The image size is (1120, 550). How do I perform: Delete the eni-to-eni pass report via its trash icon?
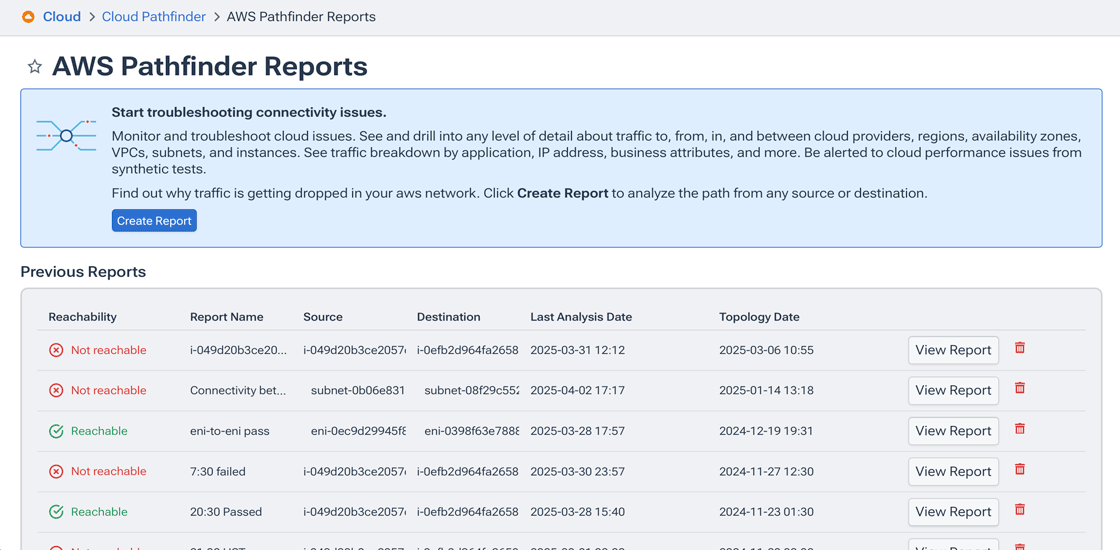tap(1020, 429)
